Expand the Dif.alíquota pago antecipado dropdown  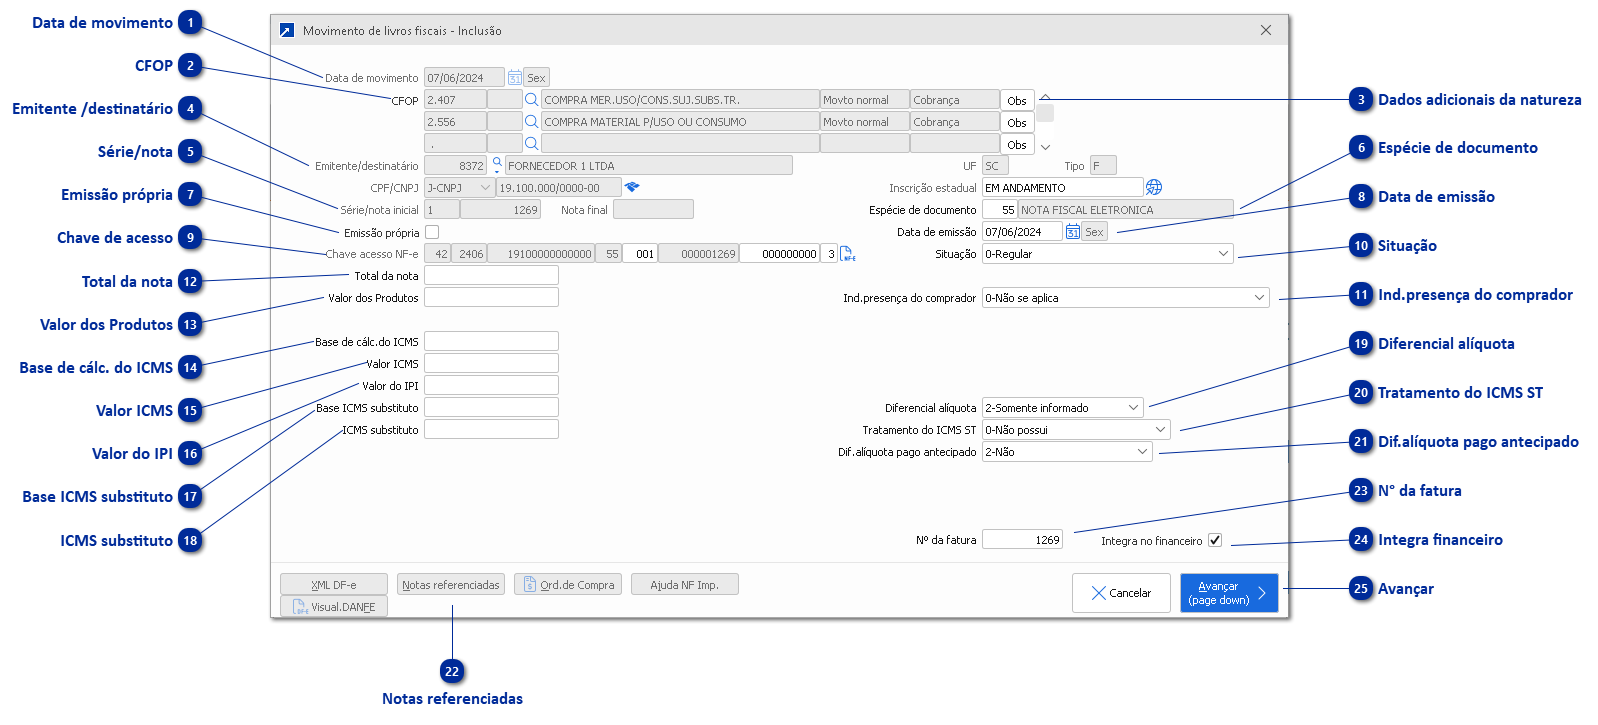pos(1142,452)
